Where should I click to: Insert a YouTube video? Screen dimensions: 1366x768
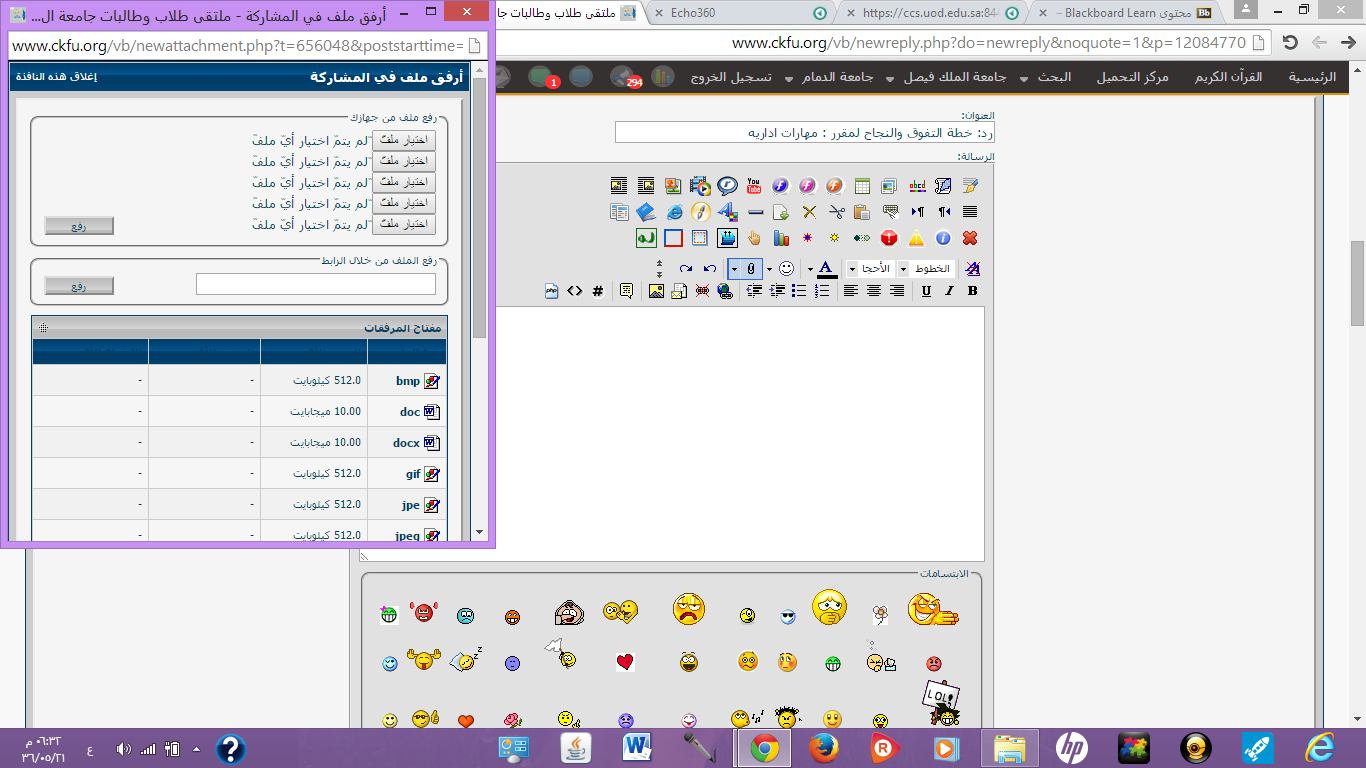coord(754,186)
